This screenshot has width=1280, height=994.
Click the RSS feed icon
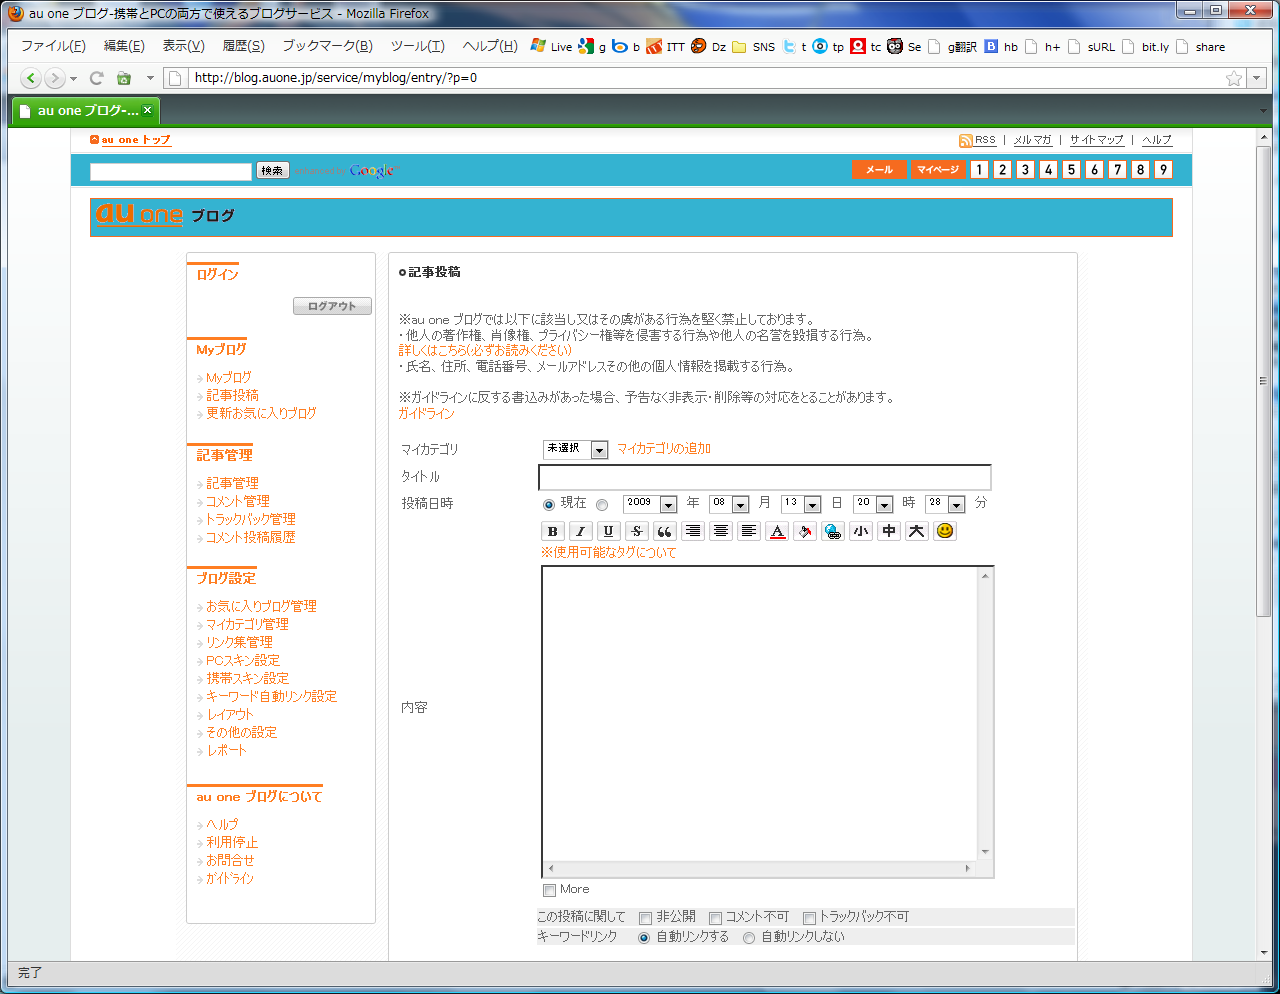click(965, 141)
